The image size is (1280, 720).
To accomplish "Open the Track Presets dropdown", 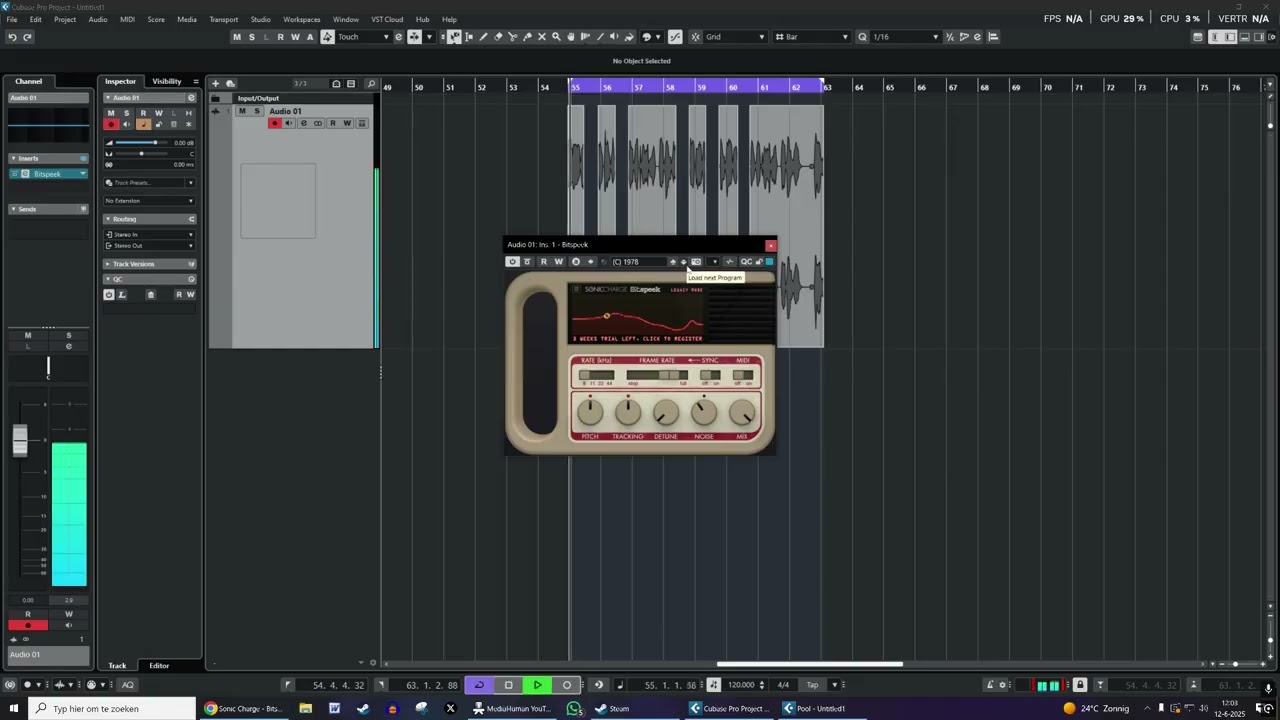I will click(150, 183).
